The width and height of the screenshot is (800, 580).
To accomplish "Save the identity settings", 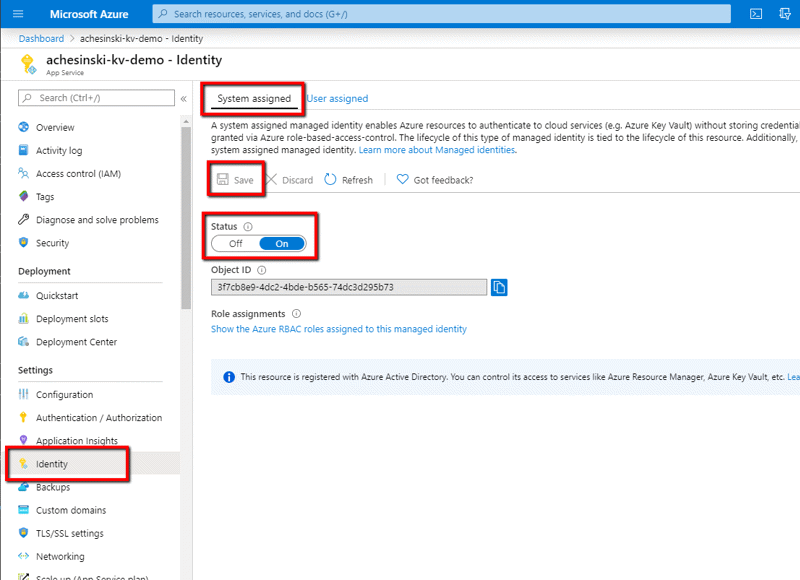I will [x=235, y=180].
